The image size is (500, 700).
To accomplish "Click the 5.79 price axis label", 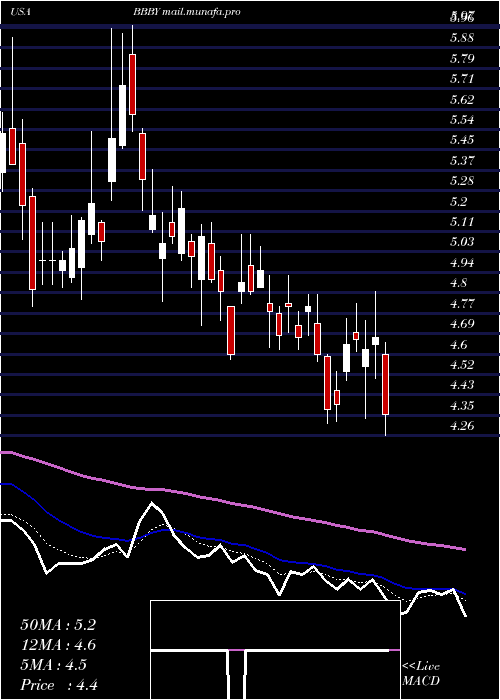I will (462, 58).
